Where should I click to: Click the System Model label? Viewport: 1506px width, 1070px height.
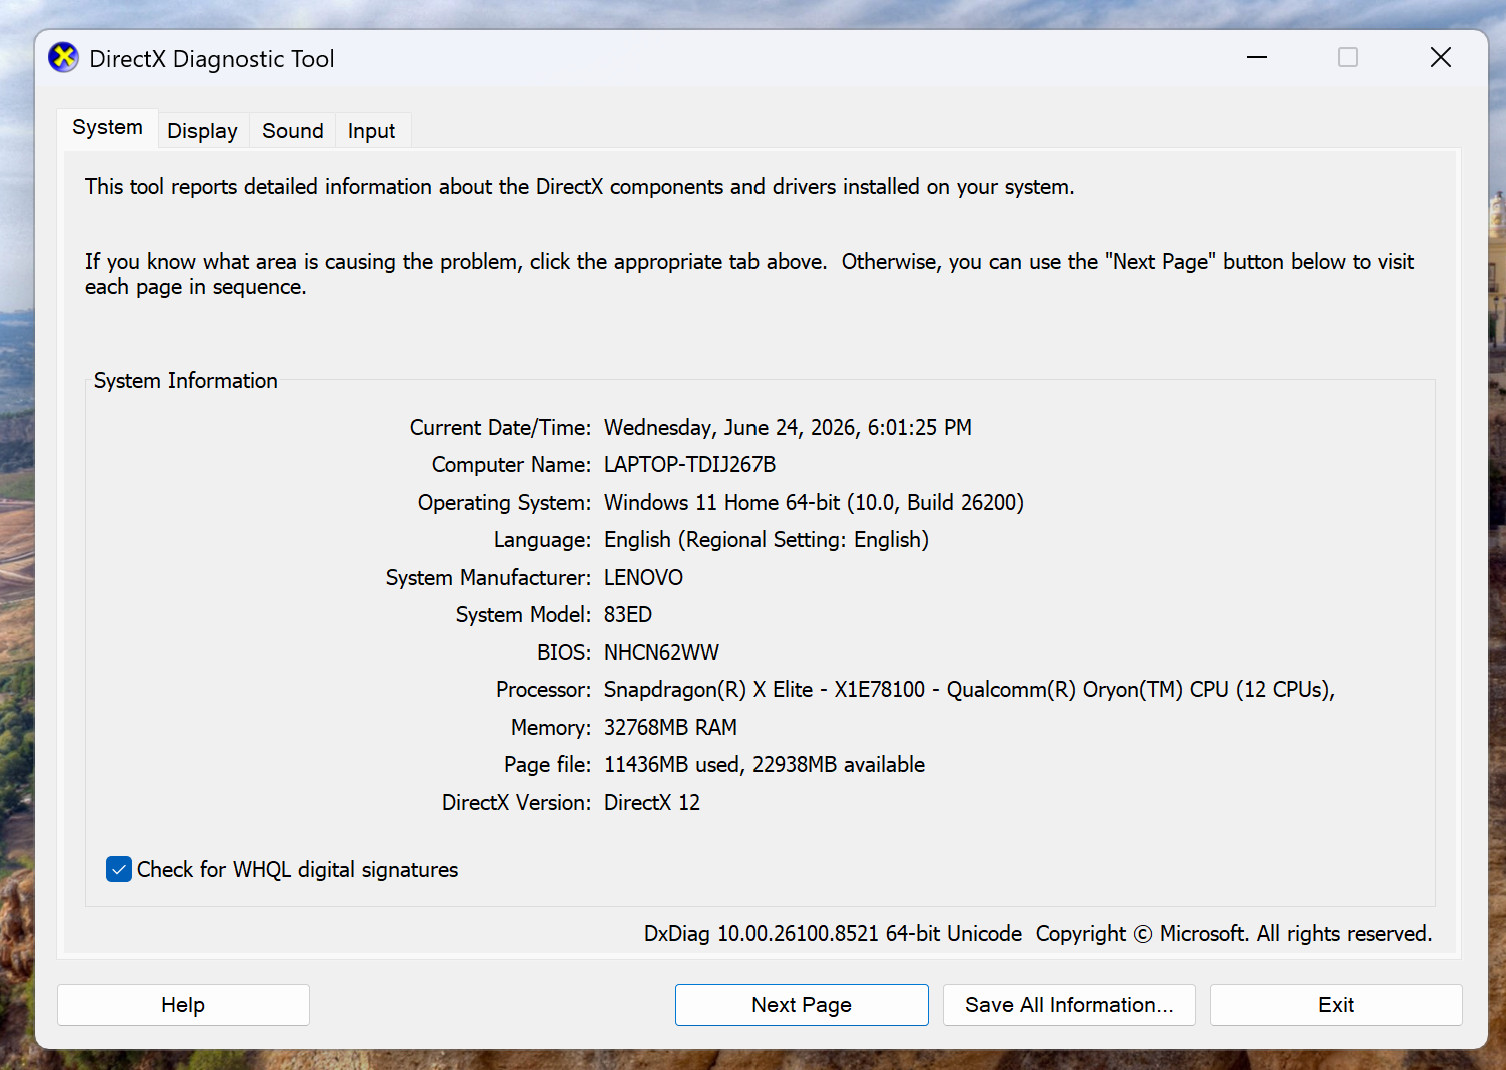[x=524, y=615]
